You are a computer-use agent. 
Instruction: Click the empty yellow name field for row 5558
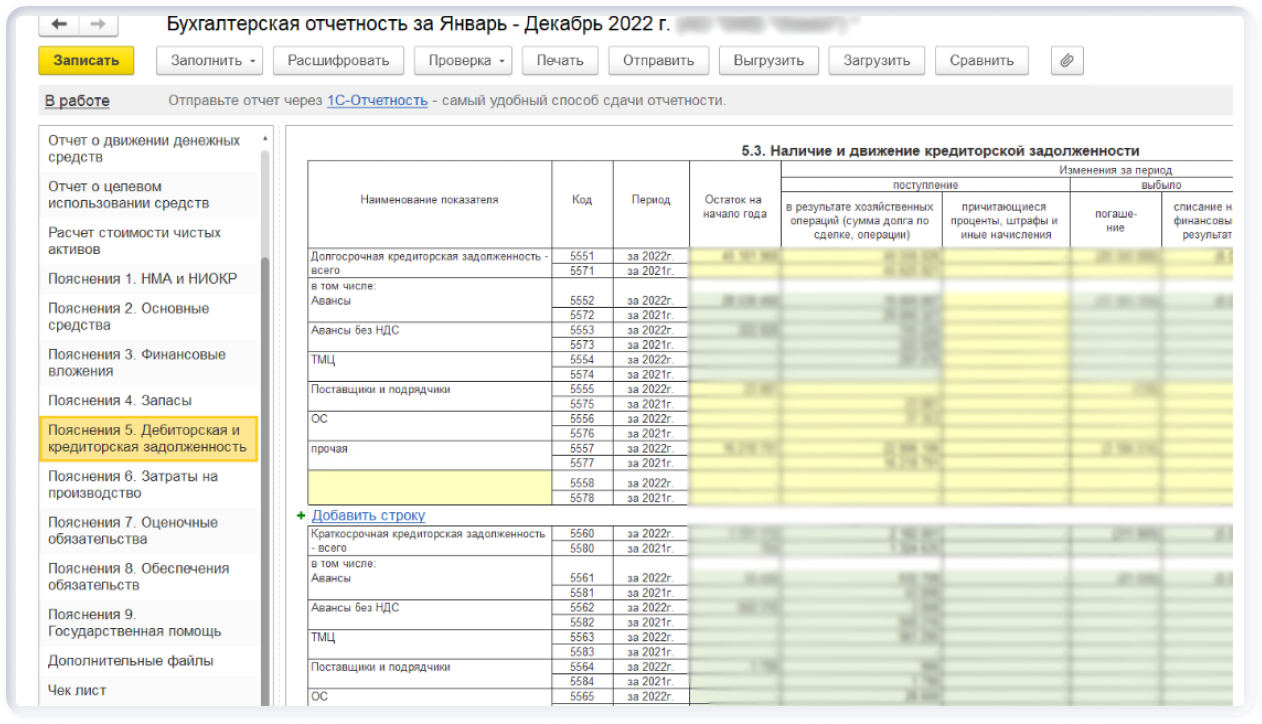[429, 488]
